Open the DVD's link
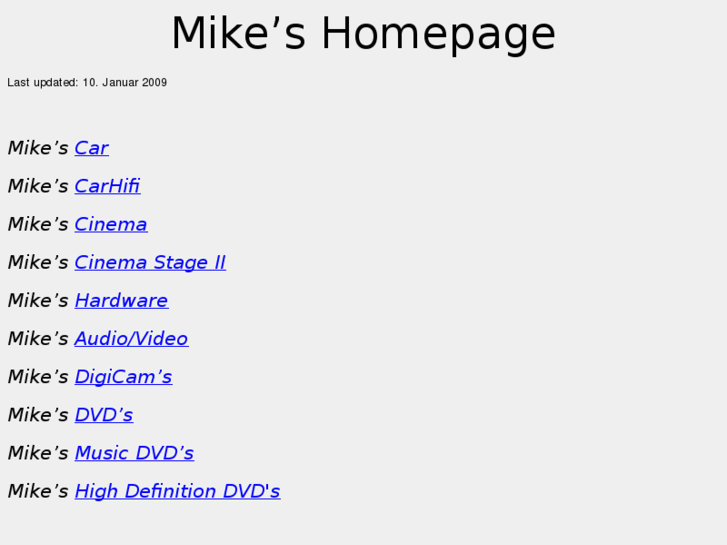The height and width of the screenshot is (545, 727). (103, 415)
